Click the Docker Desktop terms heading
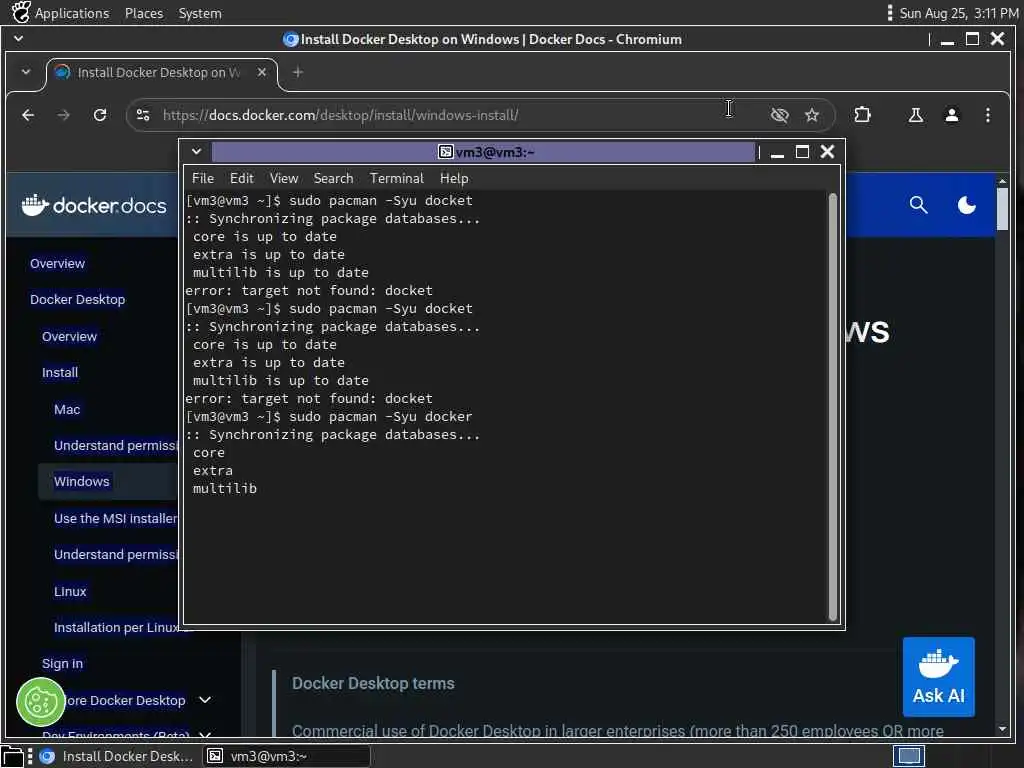1024x768 pixels. (x=373, y=684)
